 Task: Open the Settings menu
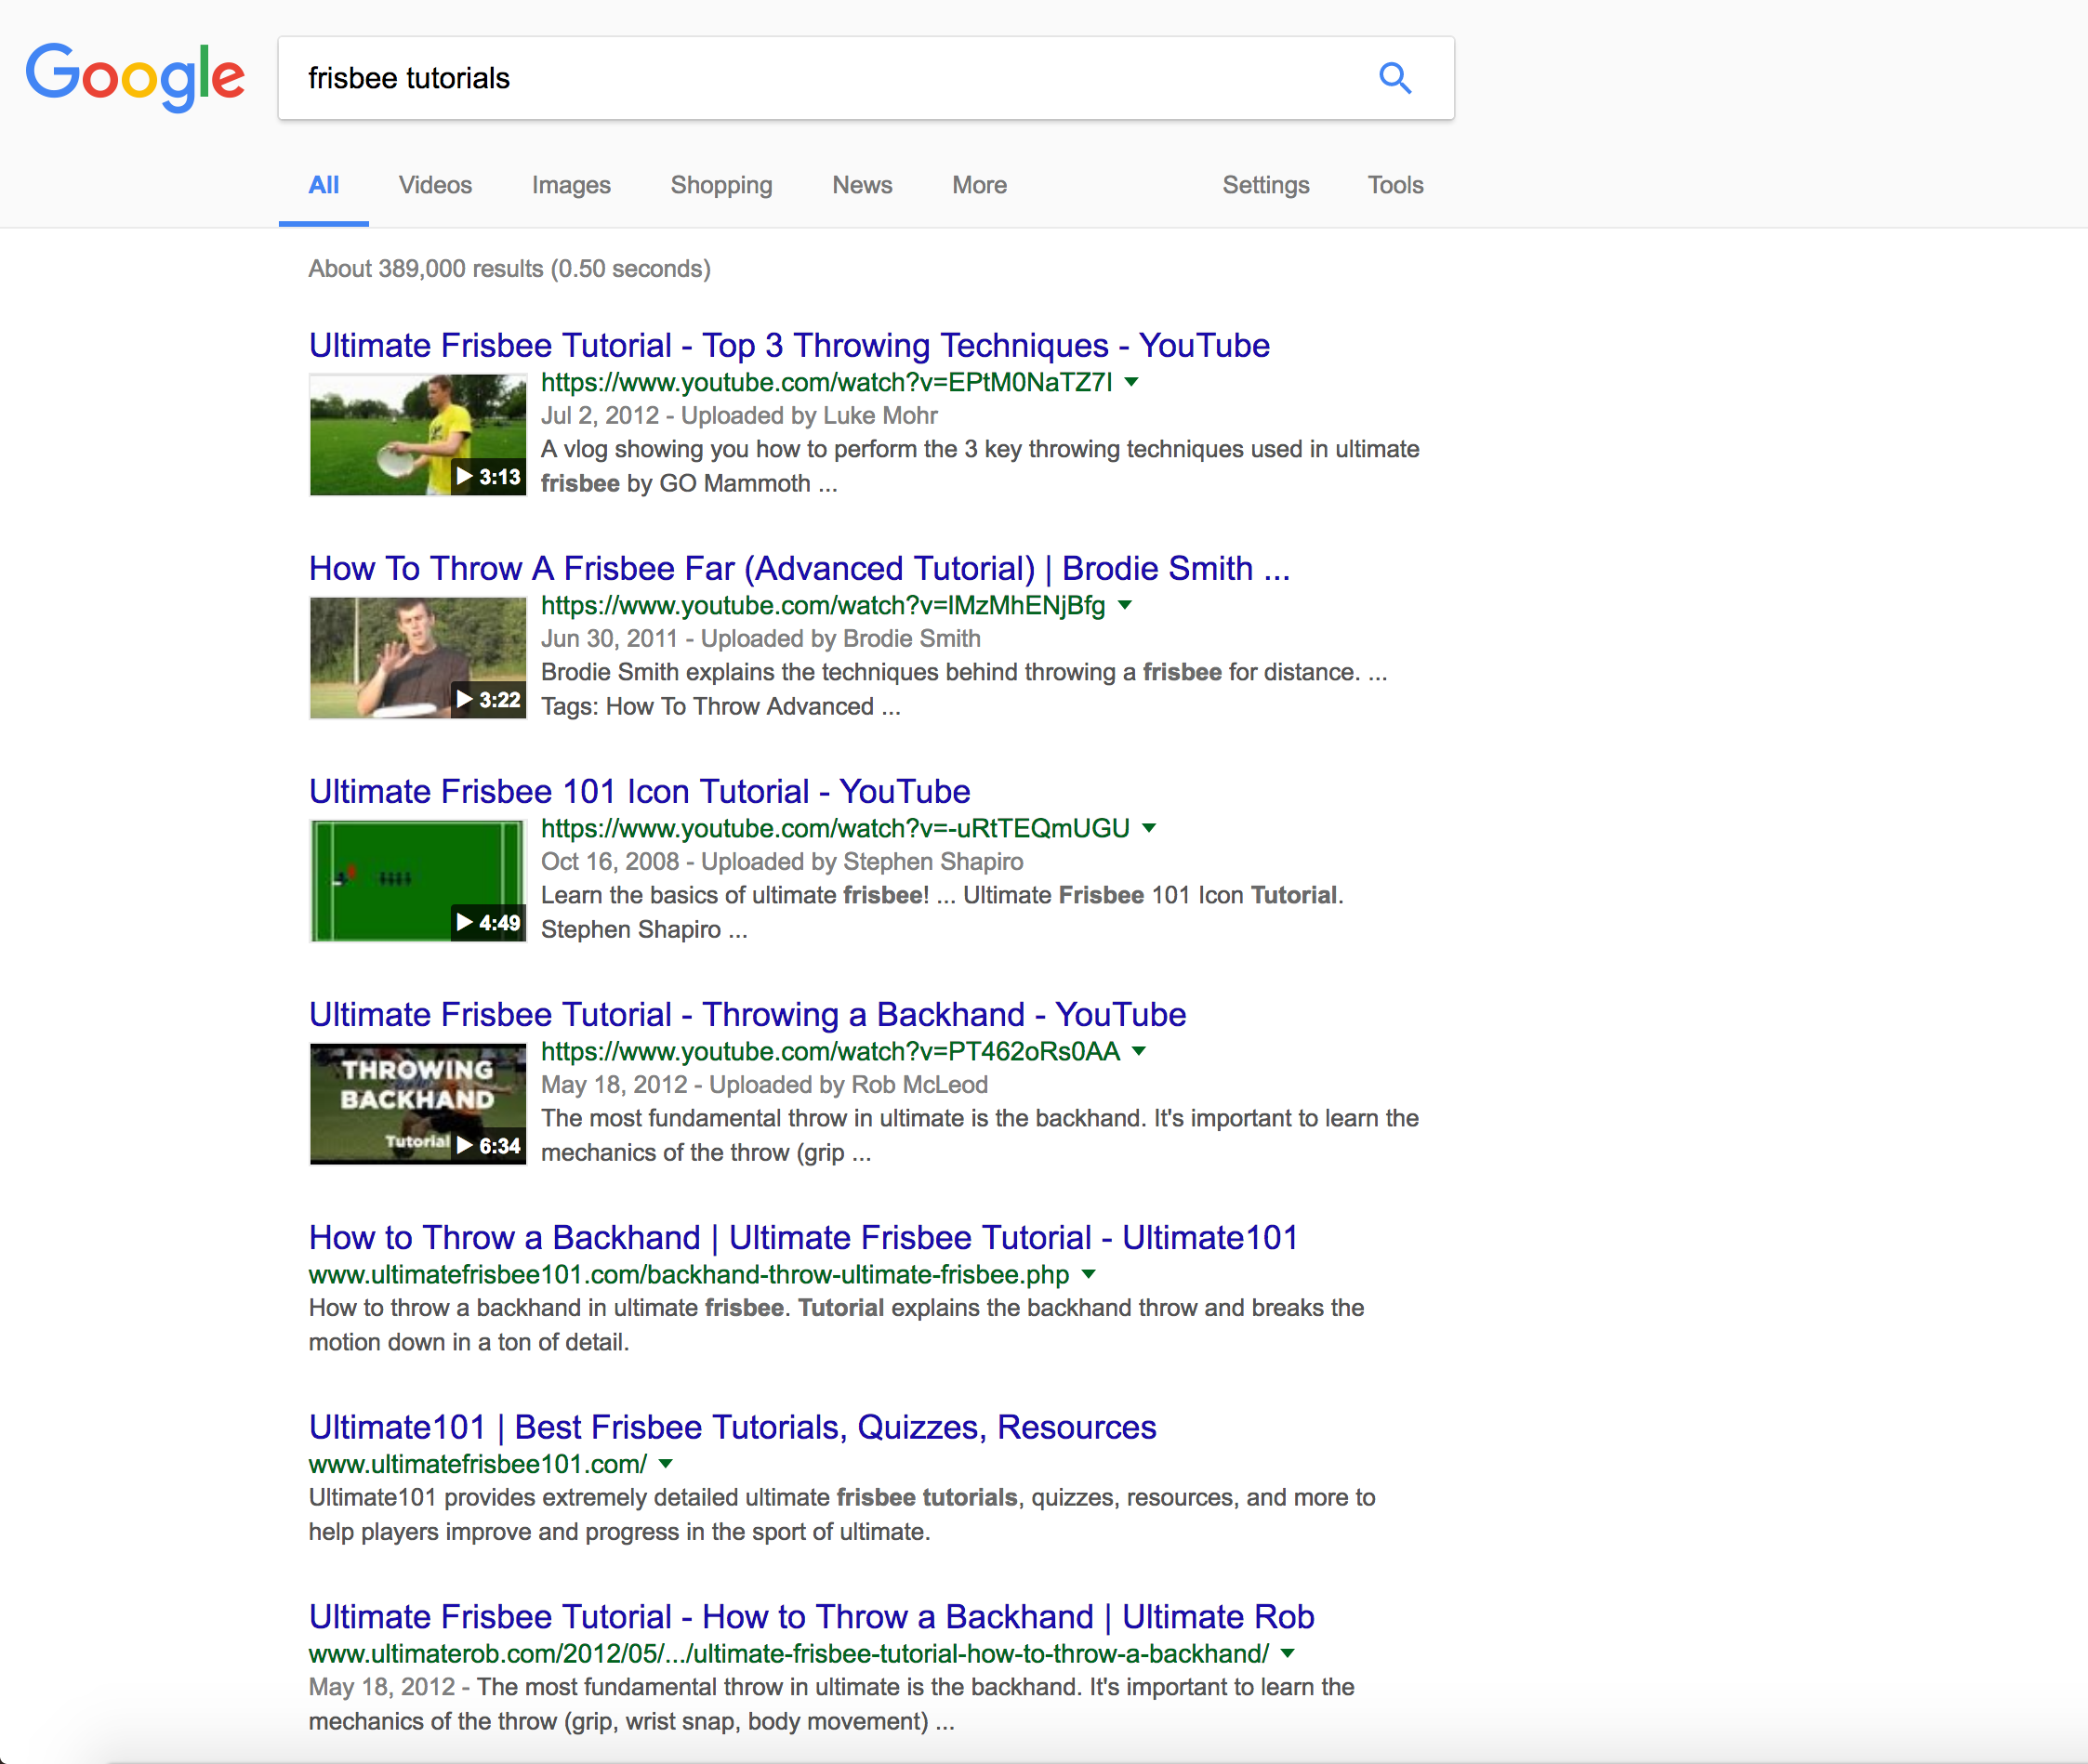coord(1265,185)
